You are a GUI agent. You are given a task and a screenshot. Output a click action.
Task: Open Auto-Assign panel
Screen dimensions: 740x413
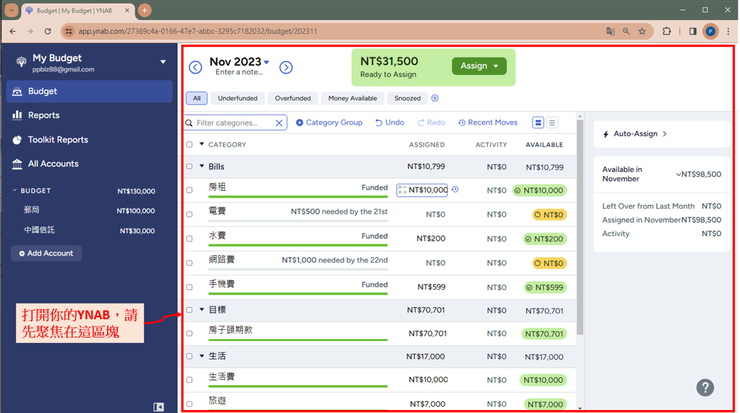point(661,134)
